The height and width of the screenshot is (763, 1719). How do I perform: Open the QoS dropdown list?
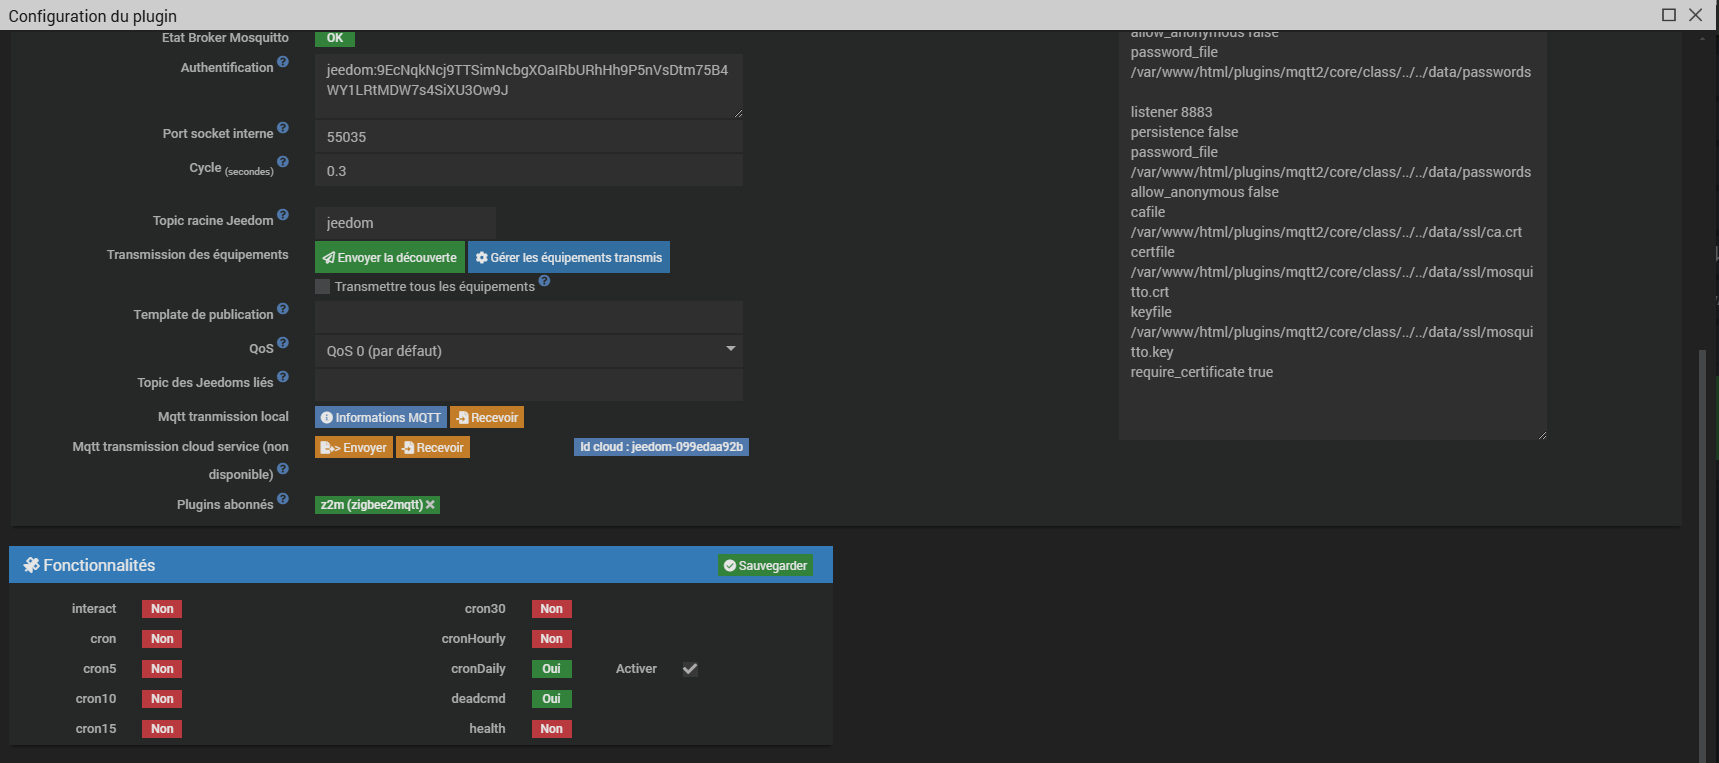pyautogui.click(x=528, y=351)
